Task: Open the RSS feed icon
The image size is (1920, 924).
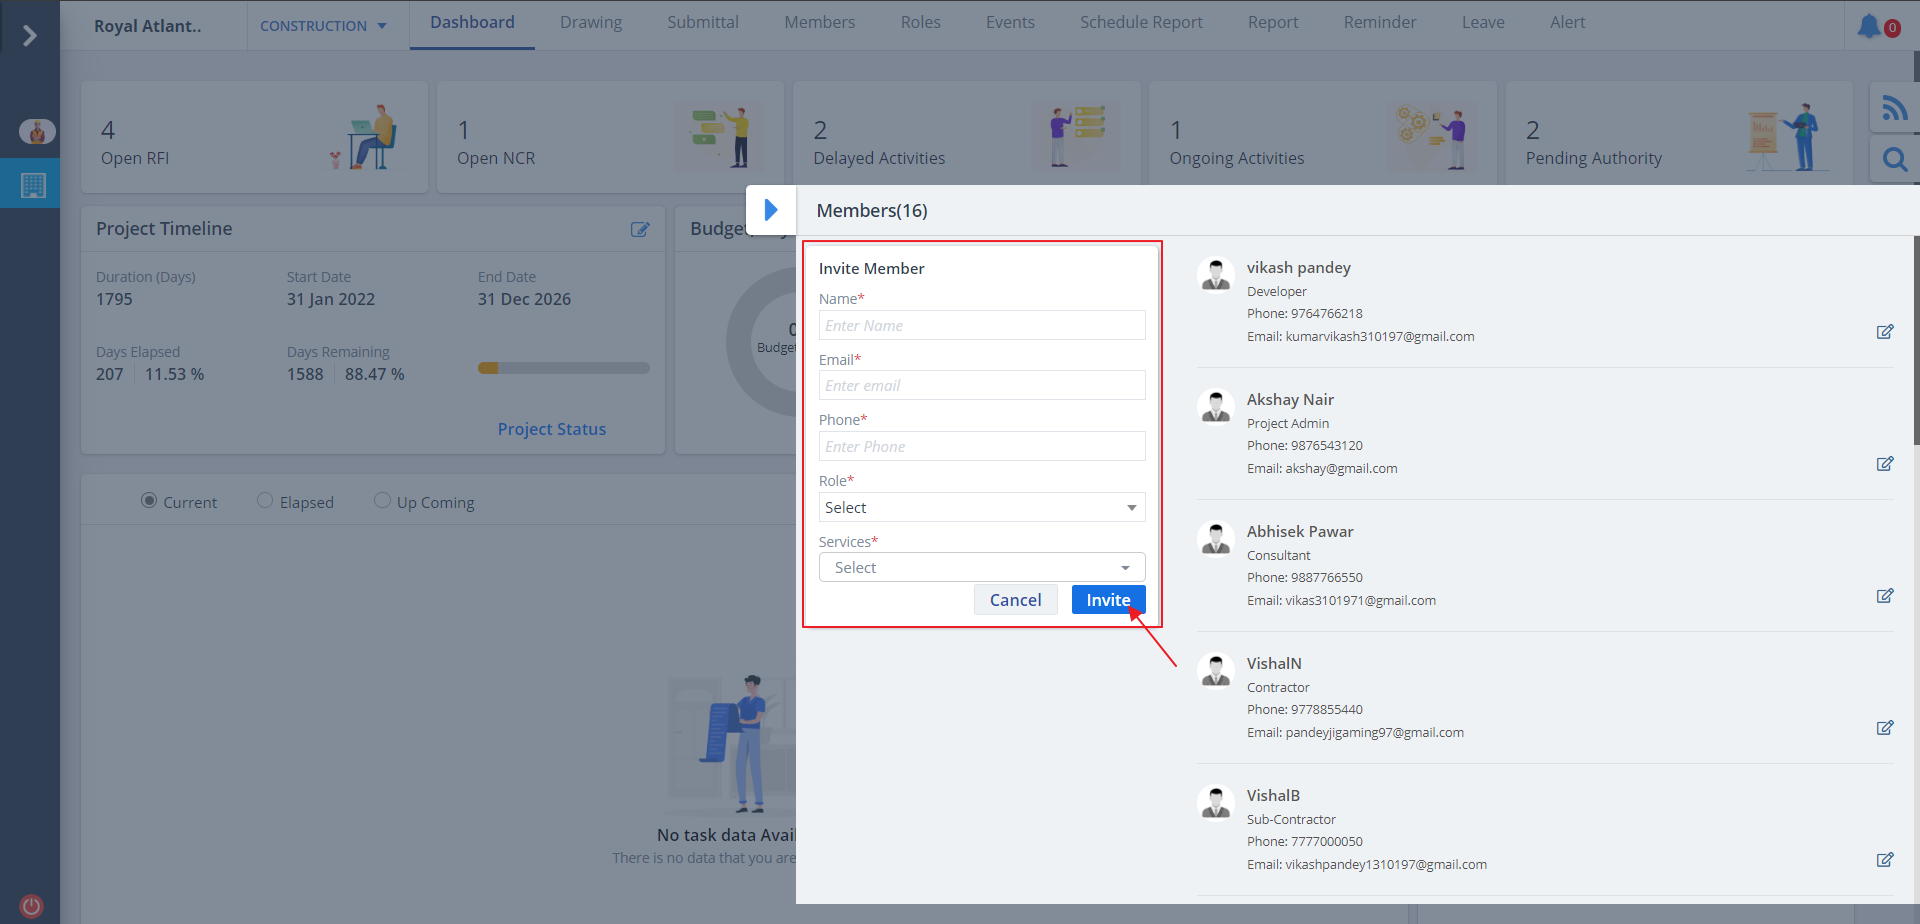Action: 1894,108
